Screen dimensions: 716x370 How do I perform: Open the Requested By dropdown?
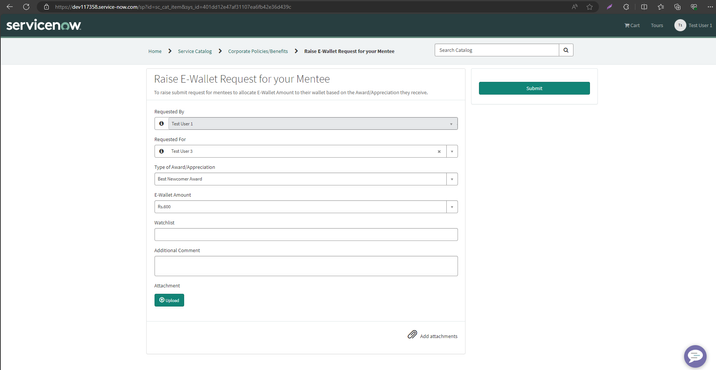coord(313,124)
